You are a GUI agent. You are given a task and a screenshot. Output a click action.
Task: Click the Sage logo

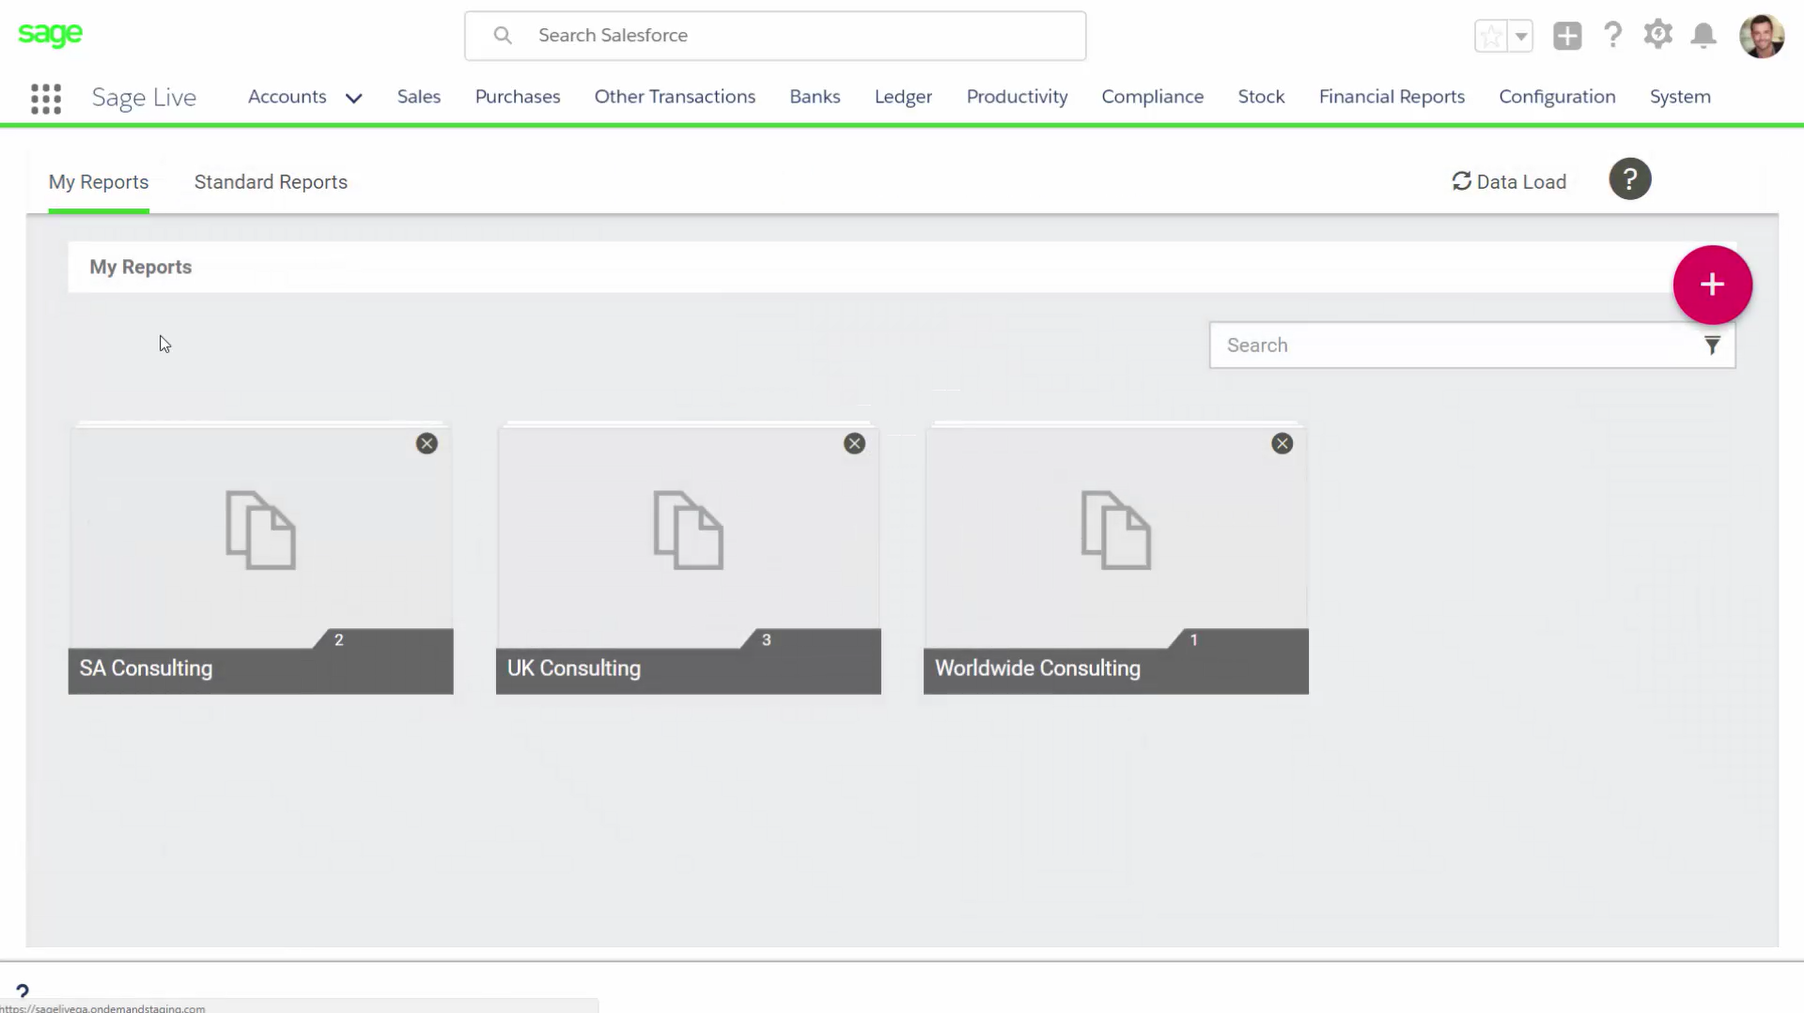coord(50,34)
